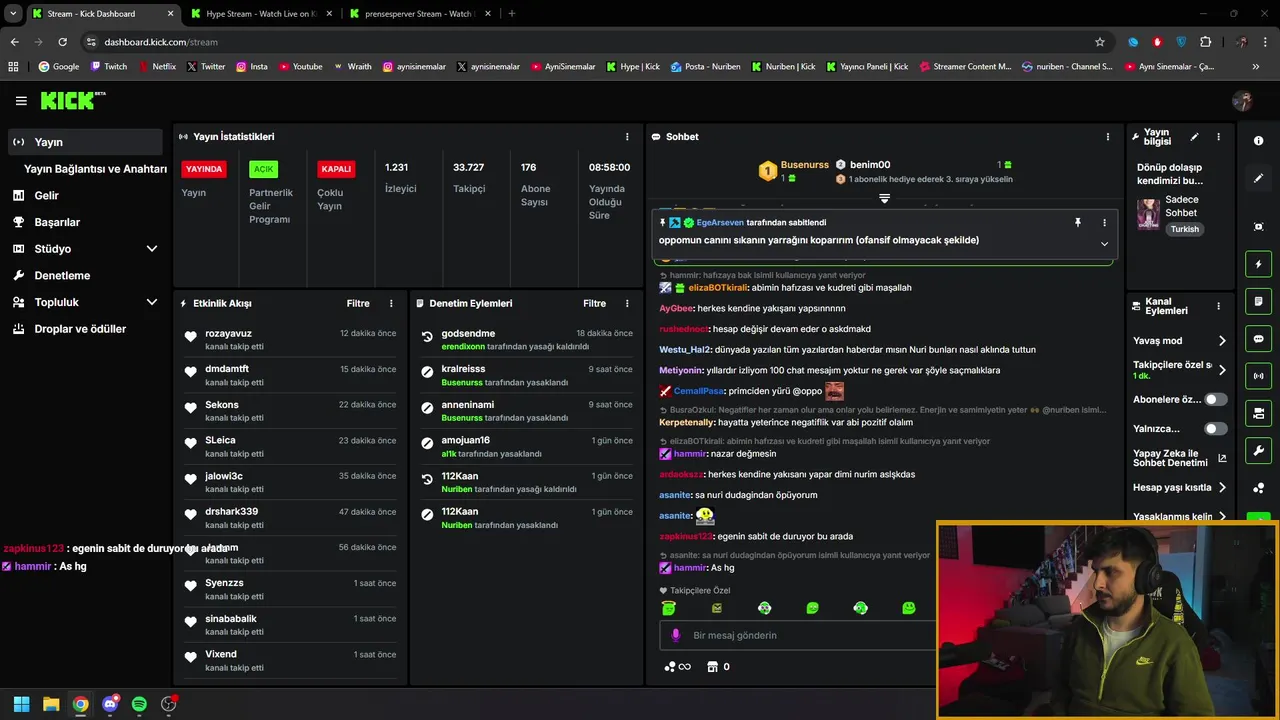The height and width of the screenshot is (720, 1280).
Task: Open the info icon in right toolbar
Action: 1258,141
